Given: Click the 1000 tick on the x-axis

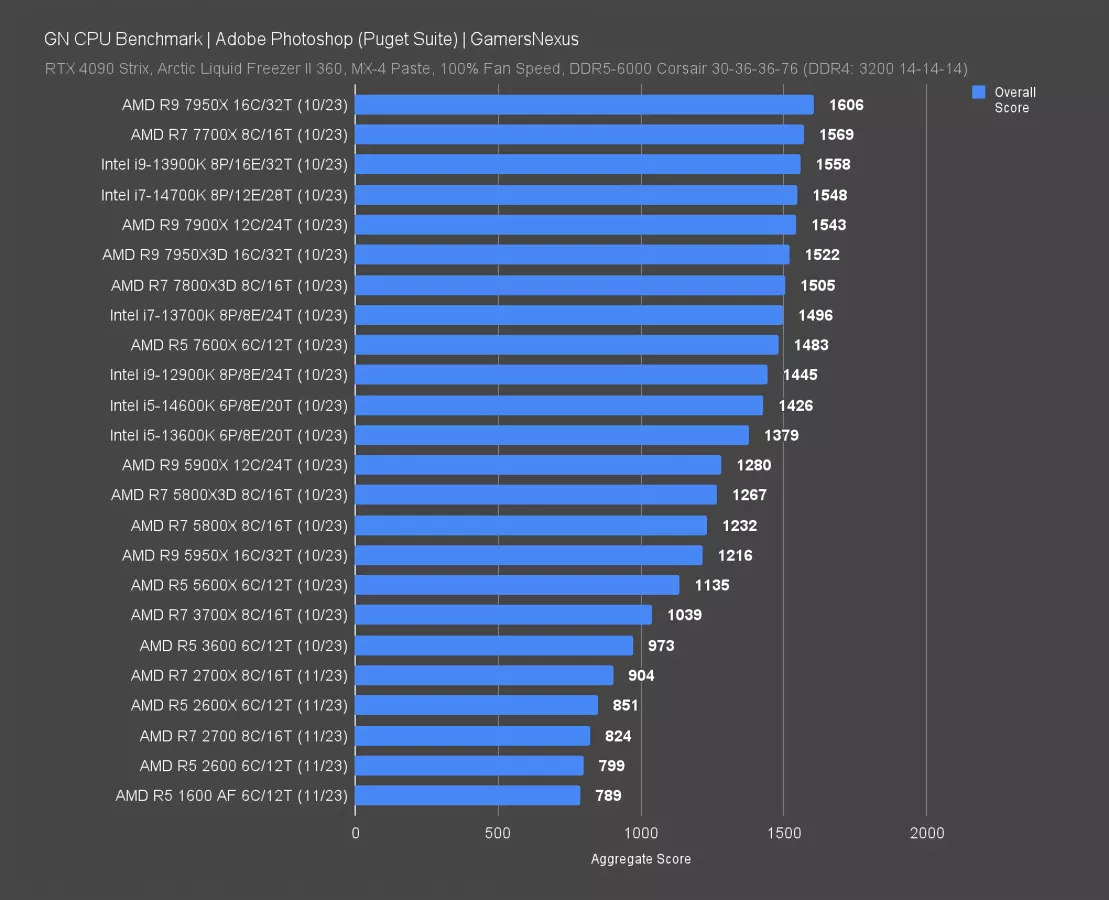Looking at the screenshot, I should (641, 833).
